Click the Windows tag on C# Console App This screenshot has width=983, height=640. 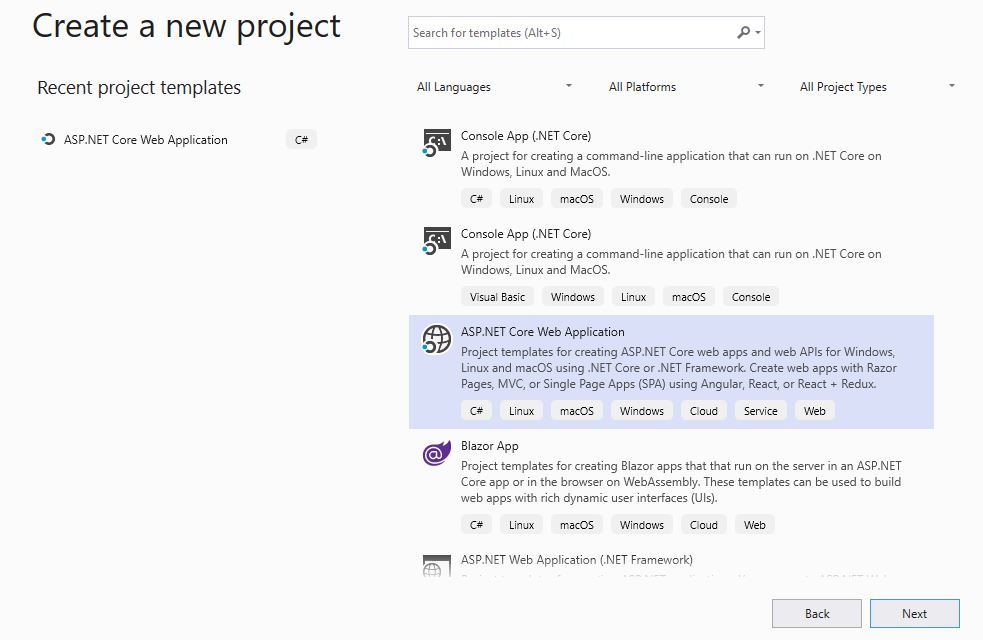(641, 199)
